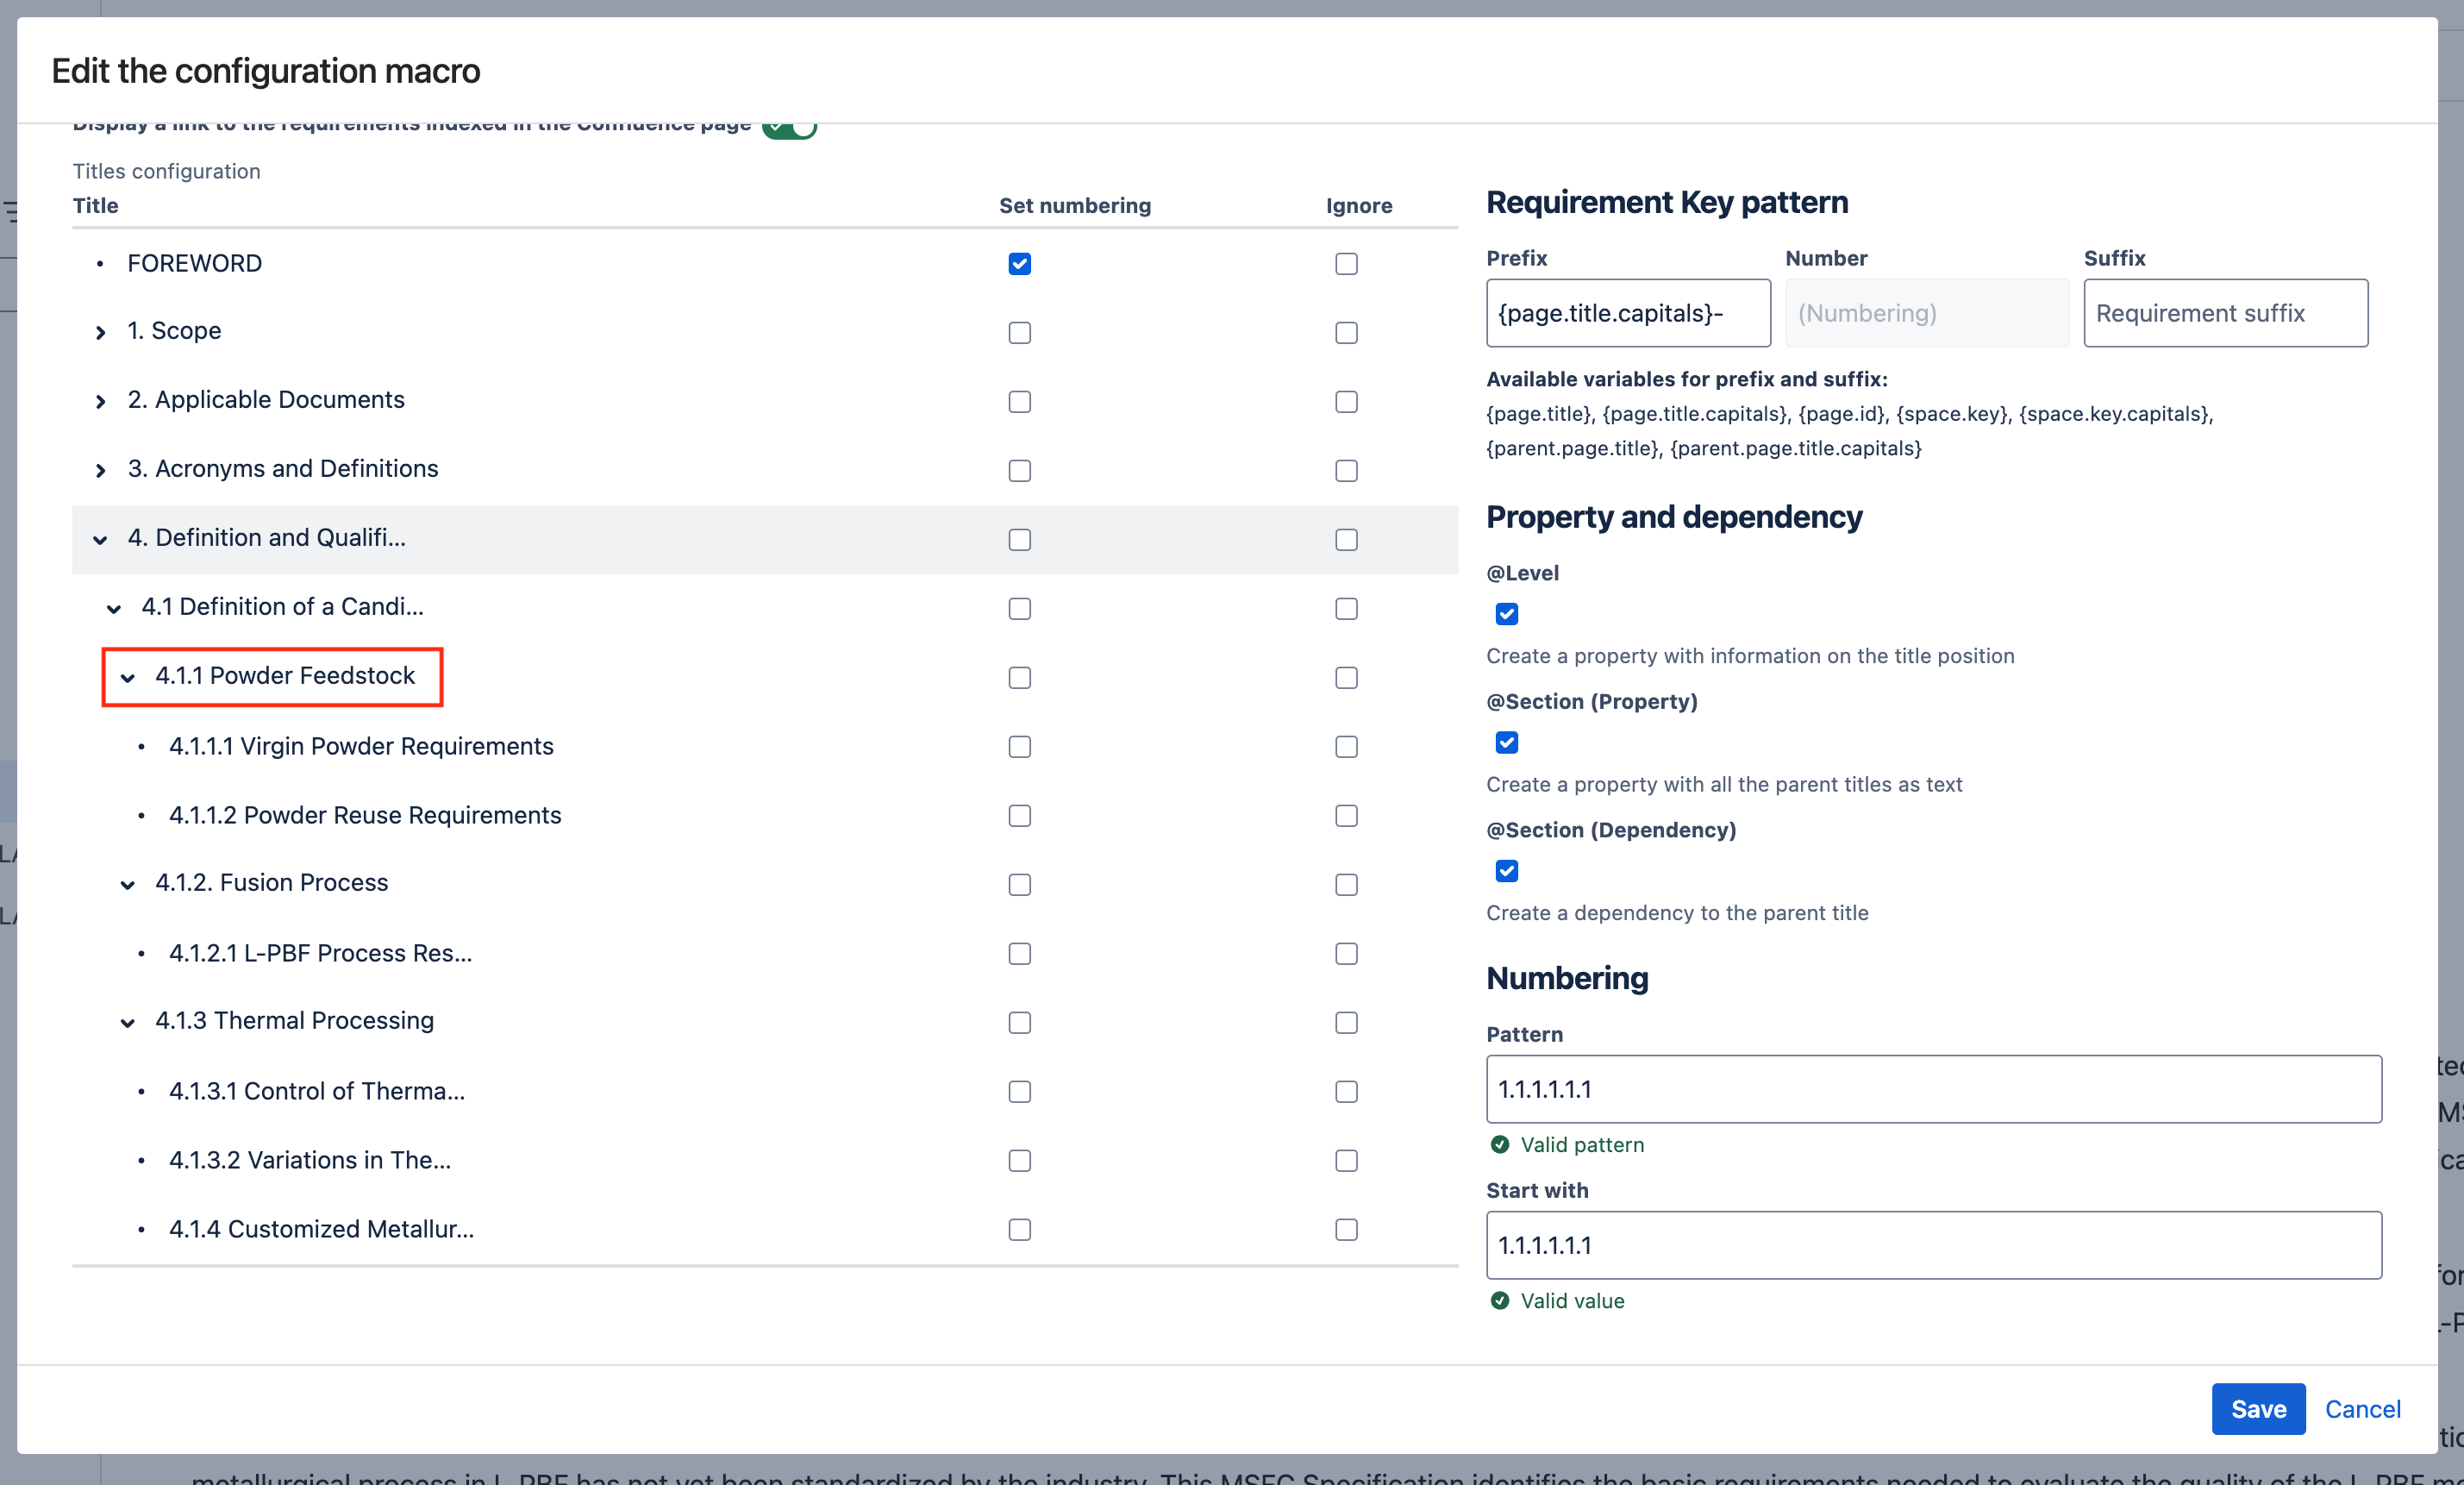
Task: Collapse 4.1.2. Fusion Process chevron
Action: (x=128, y=884)
